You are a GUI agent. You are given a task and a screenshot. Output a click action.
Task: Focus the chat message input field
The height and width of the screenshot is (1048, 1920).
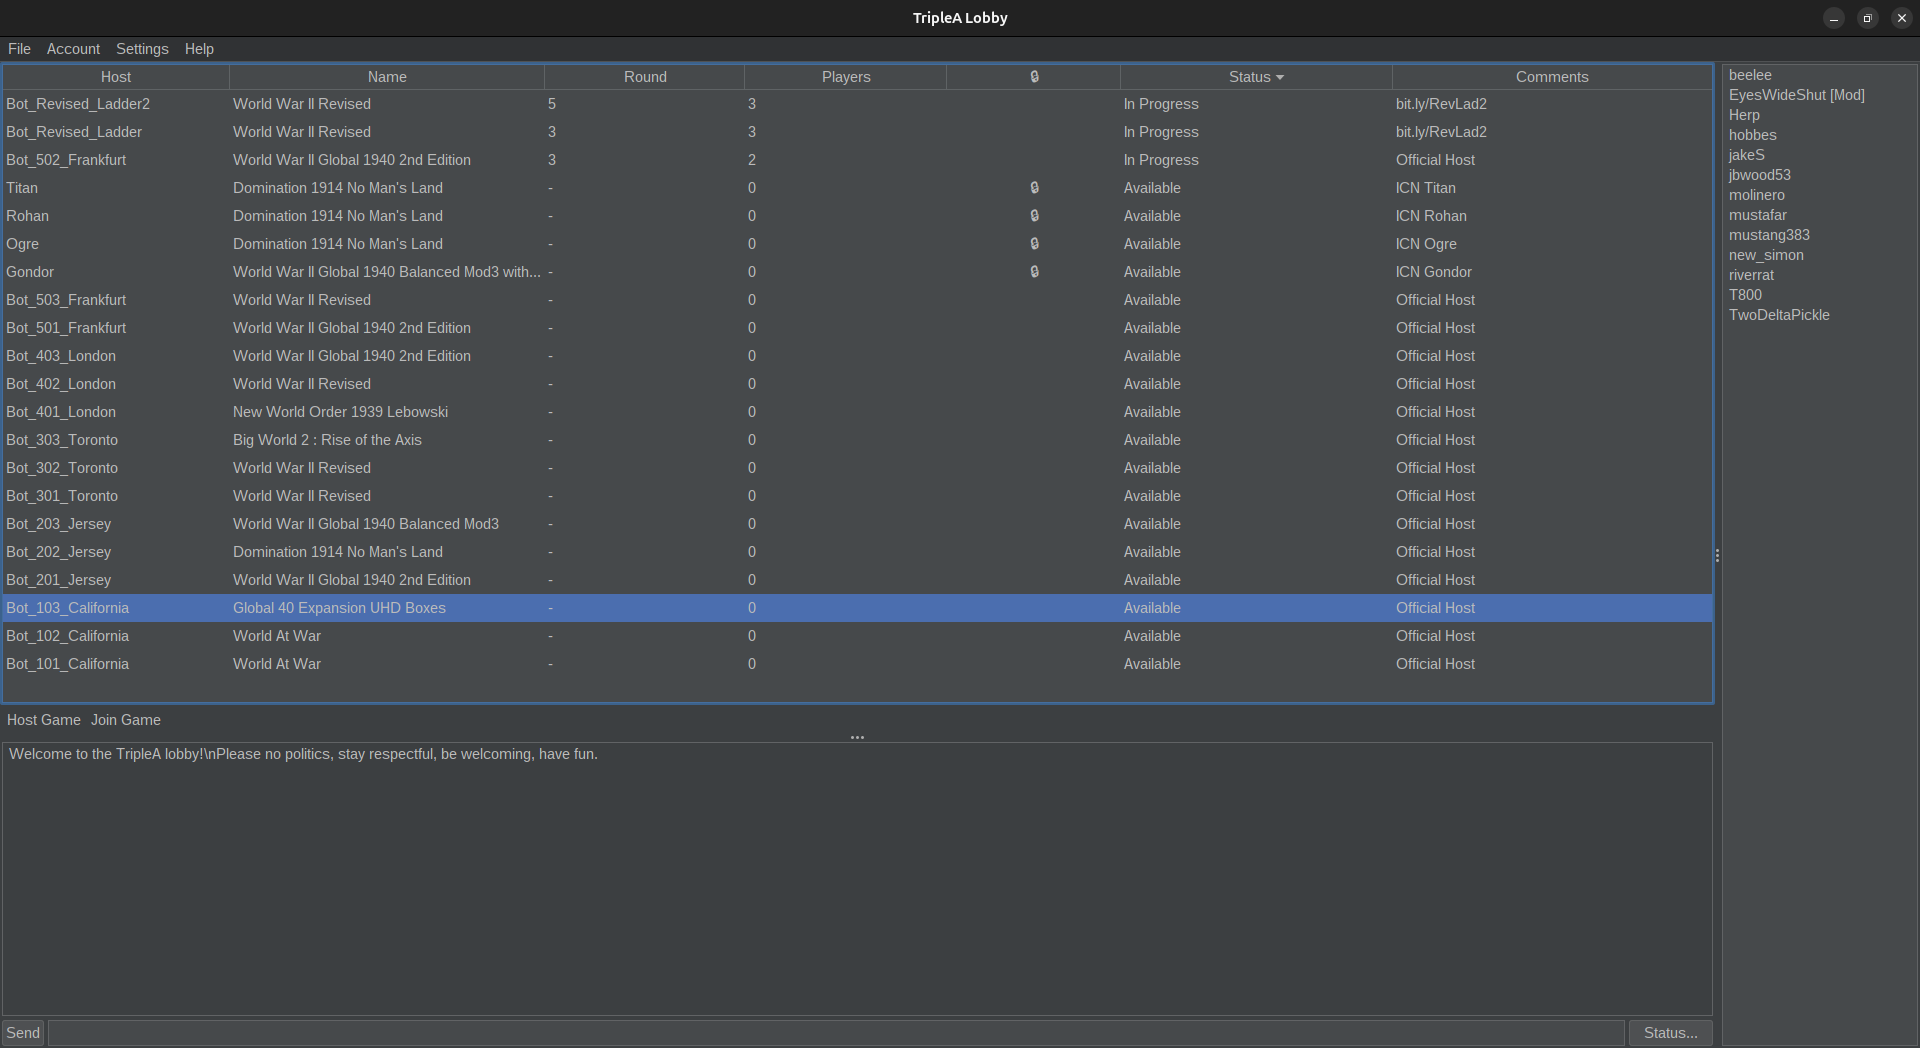point(836,1033)
